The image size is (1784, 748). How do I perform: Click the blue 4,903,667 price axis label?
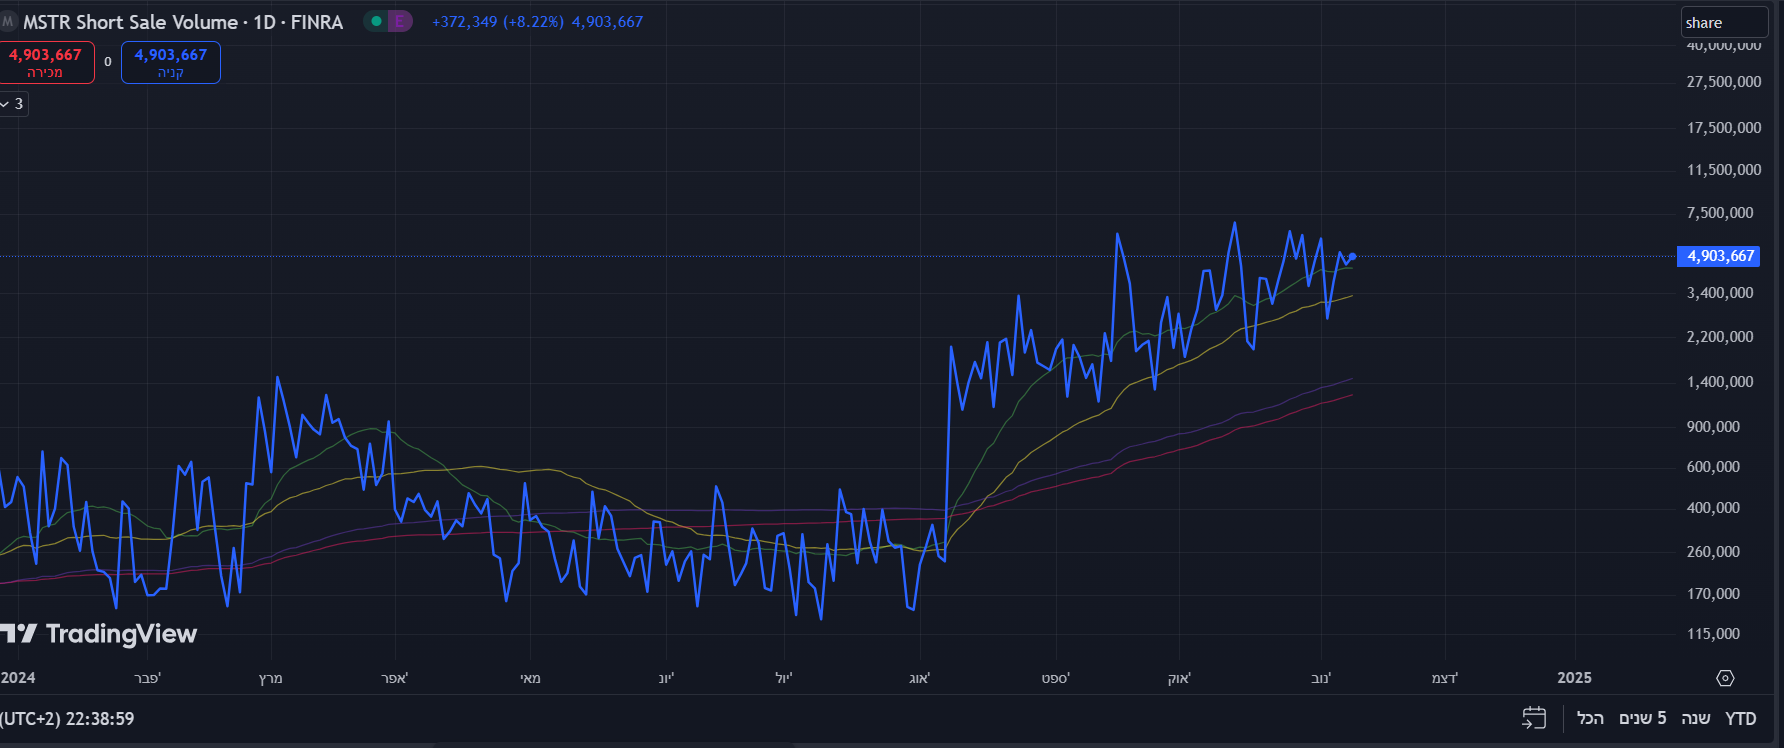point(1718,256)
